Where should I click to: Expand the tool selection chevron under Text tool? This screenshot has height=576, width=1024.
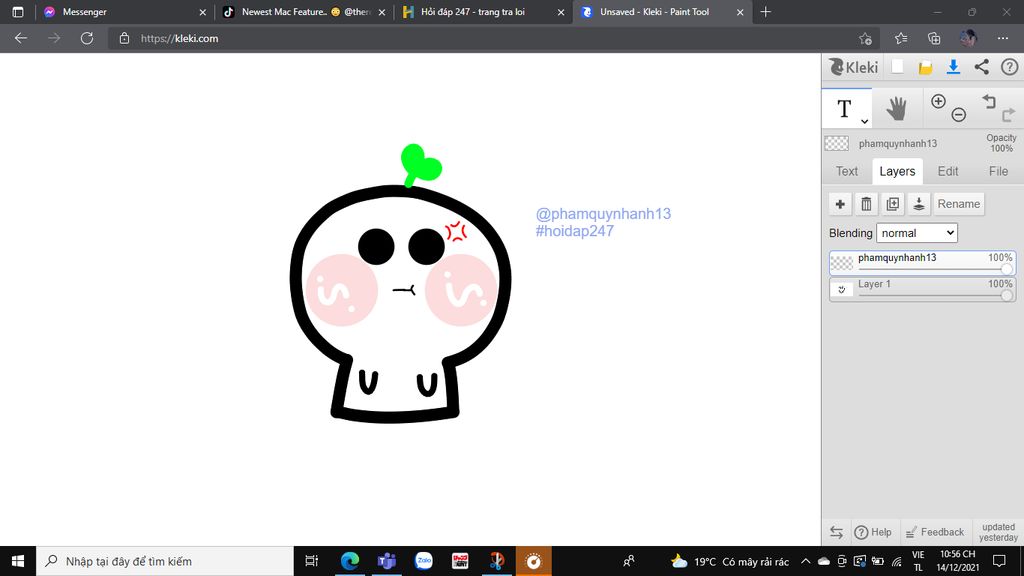coord(864,121)
